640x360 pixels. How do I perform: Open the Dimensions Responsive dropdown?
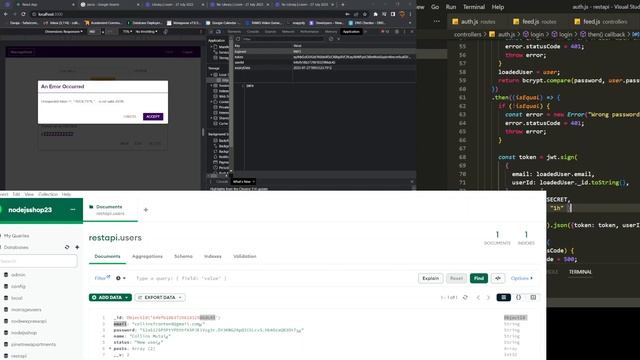64,31
